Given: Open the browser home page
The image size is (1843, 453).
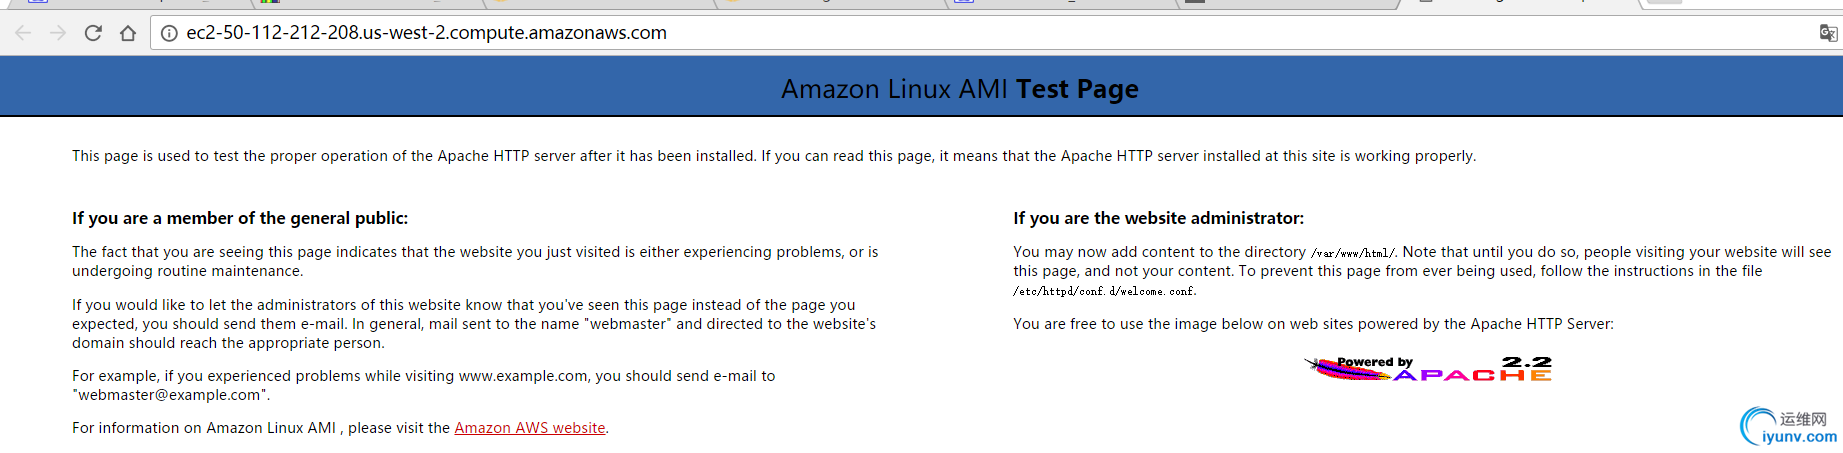Looking at the screenshot, I should pos(128,33).
